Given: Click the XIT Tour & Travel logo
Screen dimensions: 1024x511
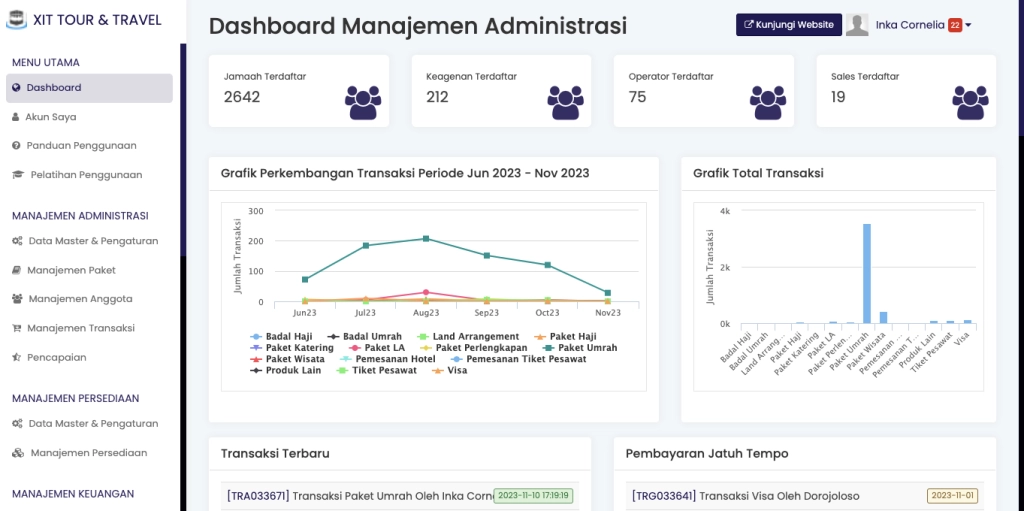Looking at the screenshot, I should tap(17, 20).
